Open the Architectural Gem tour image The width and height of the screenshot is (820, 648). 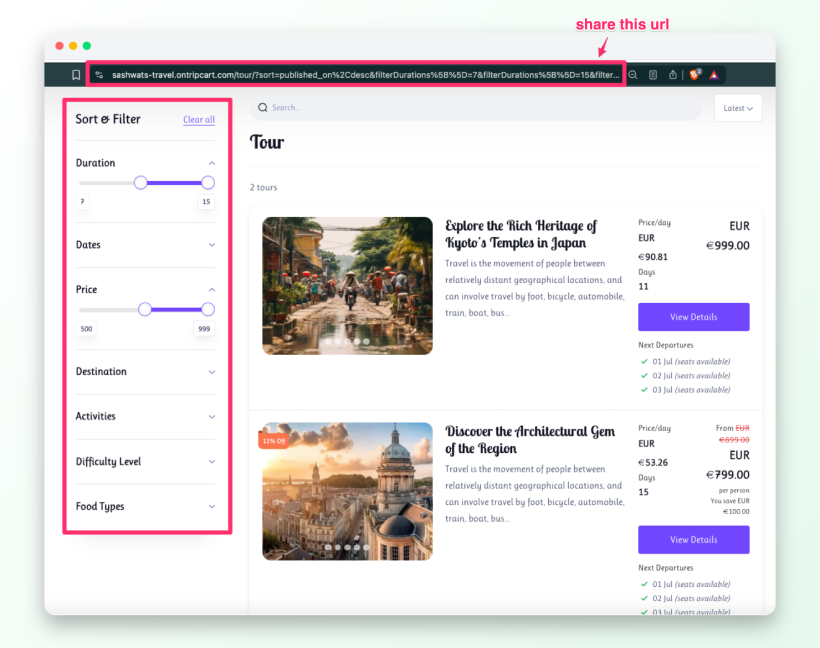click(x=347, y=491)
